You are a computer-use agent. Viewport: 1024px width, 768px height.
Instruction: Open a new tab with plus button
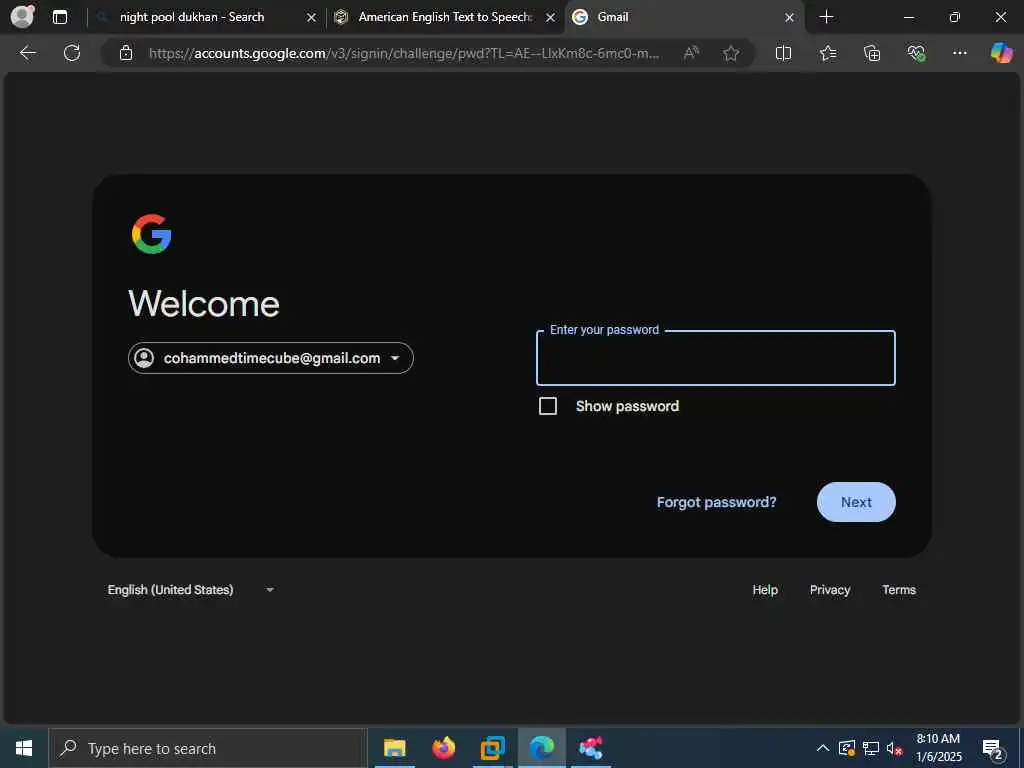click(x=826, y=17)
